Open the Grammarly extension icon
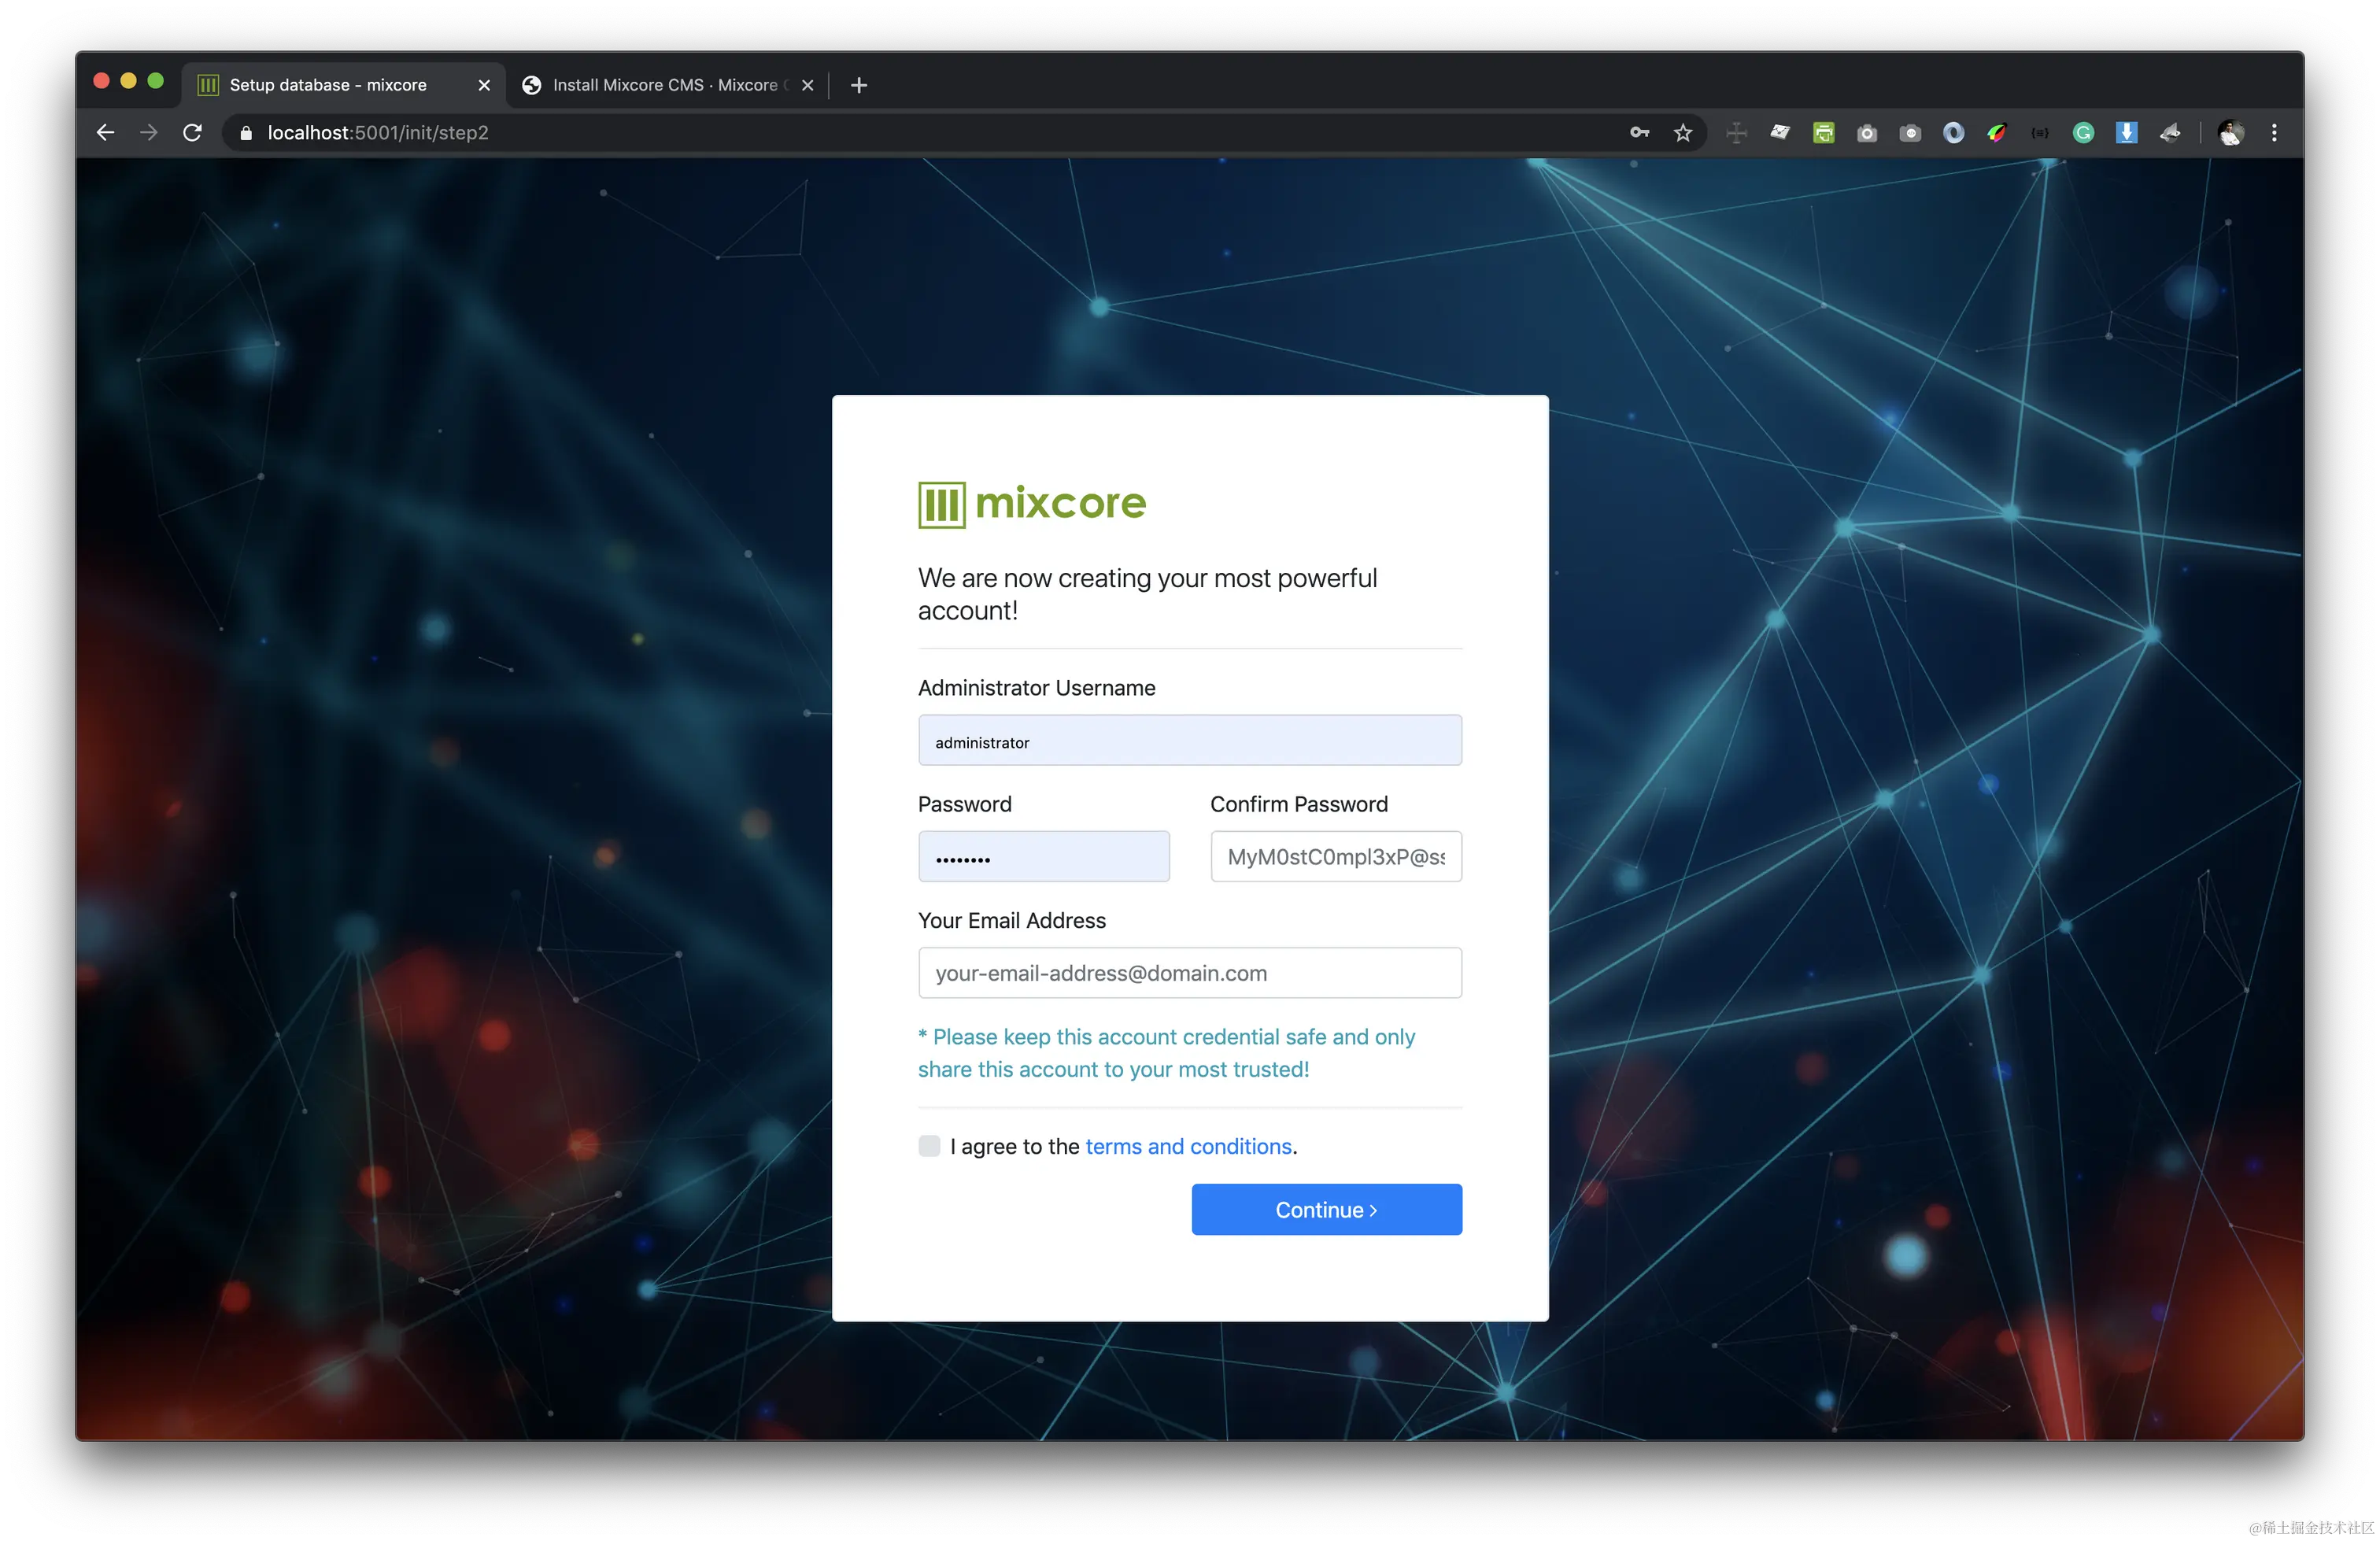2380x1541 pixels. pyautogui.click(x=2083, y=132)
